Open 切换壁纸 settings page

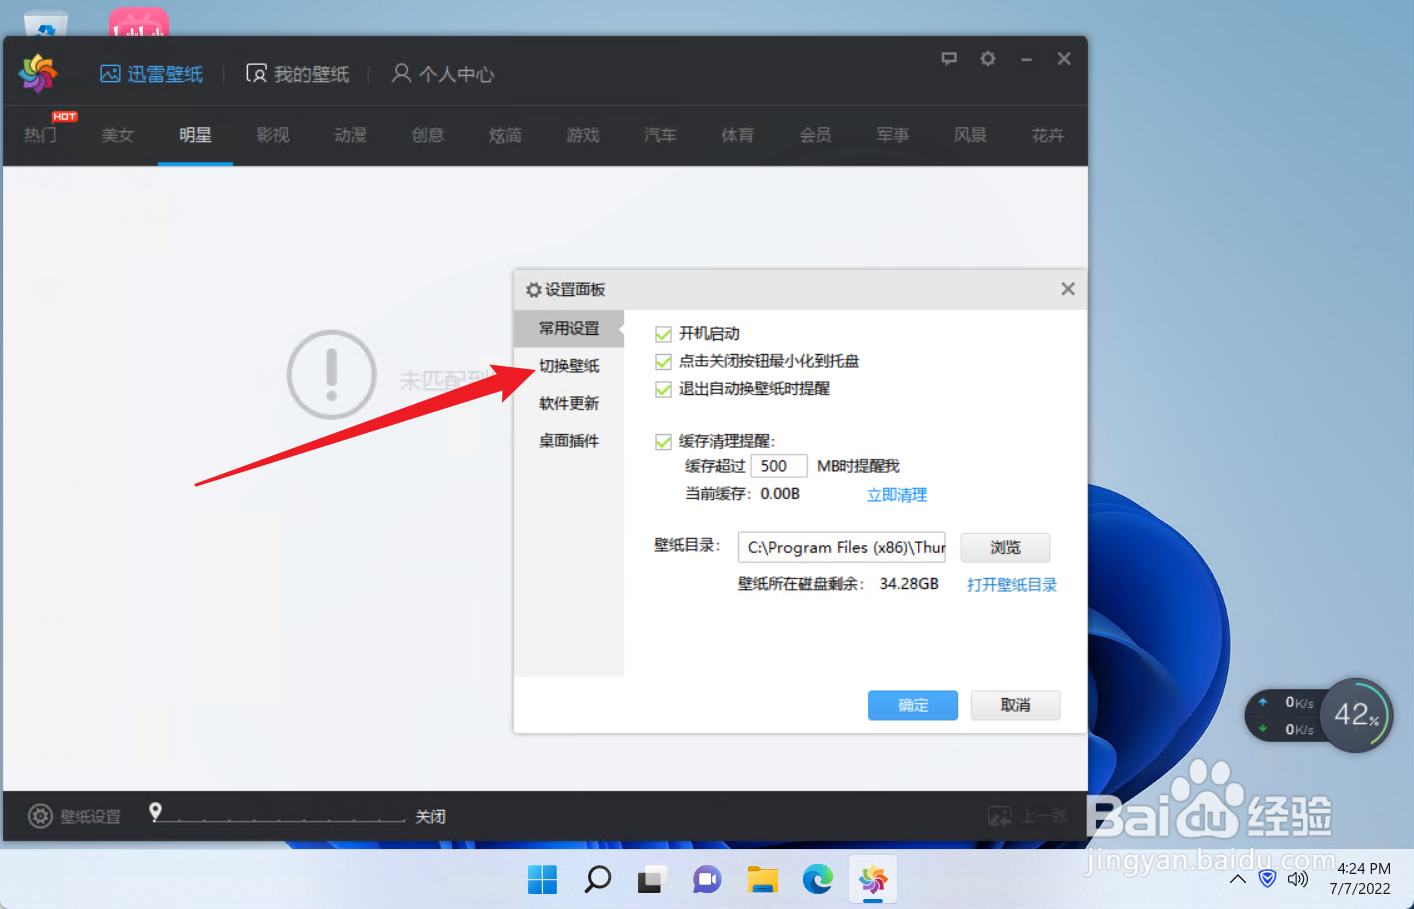569,366
